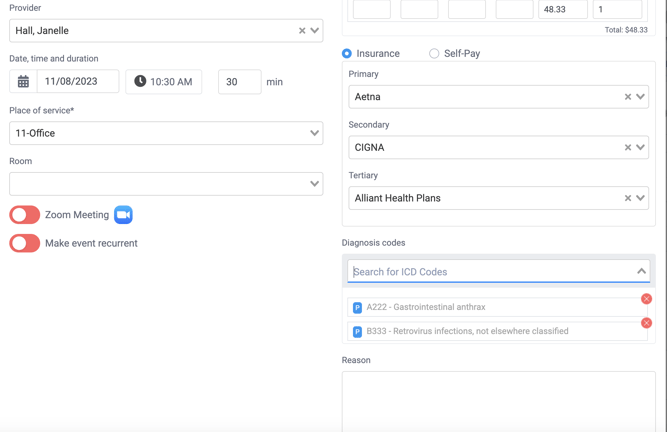Select the Self-Pay radio button
The image size is (667, 432).
click(x=434, y=54)
